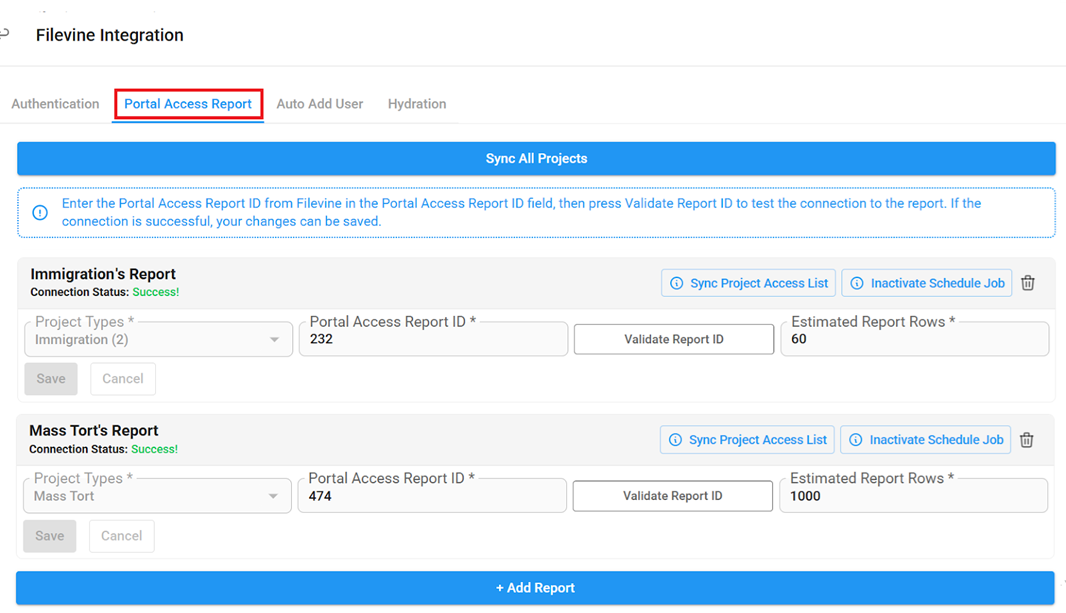Open the Project Types dropdown showing Immigration (2)

point(158,339)
